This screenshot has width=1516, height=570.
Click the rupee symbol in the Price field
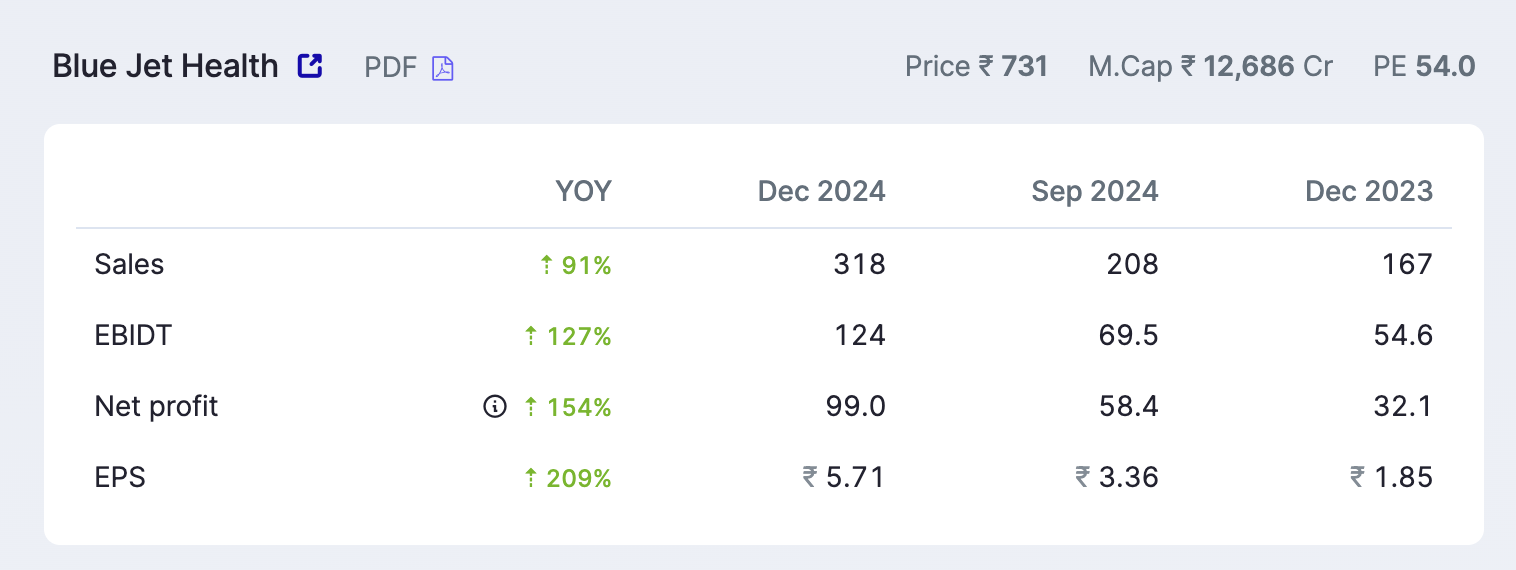point(986,67)
